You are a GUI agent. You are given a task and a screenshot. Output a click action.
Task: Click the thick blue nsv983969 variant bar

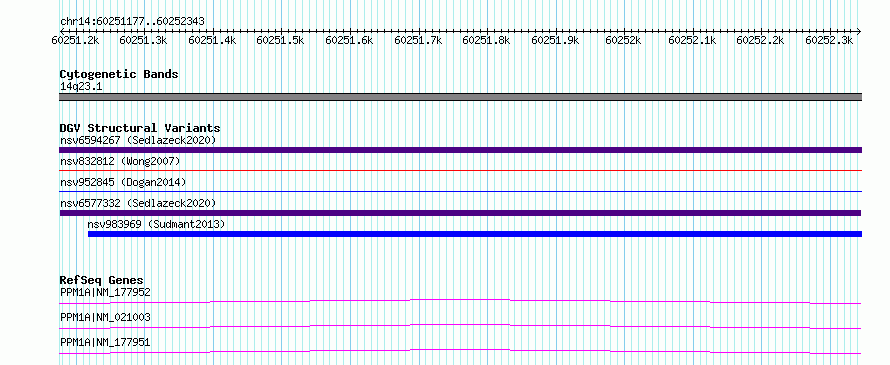[x=475, y=234]
